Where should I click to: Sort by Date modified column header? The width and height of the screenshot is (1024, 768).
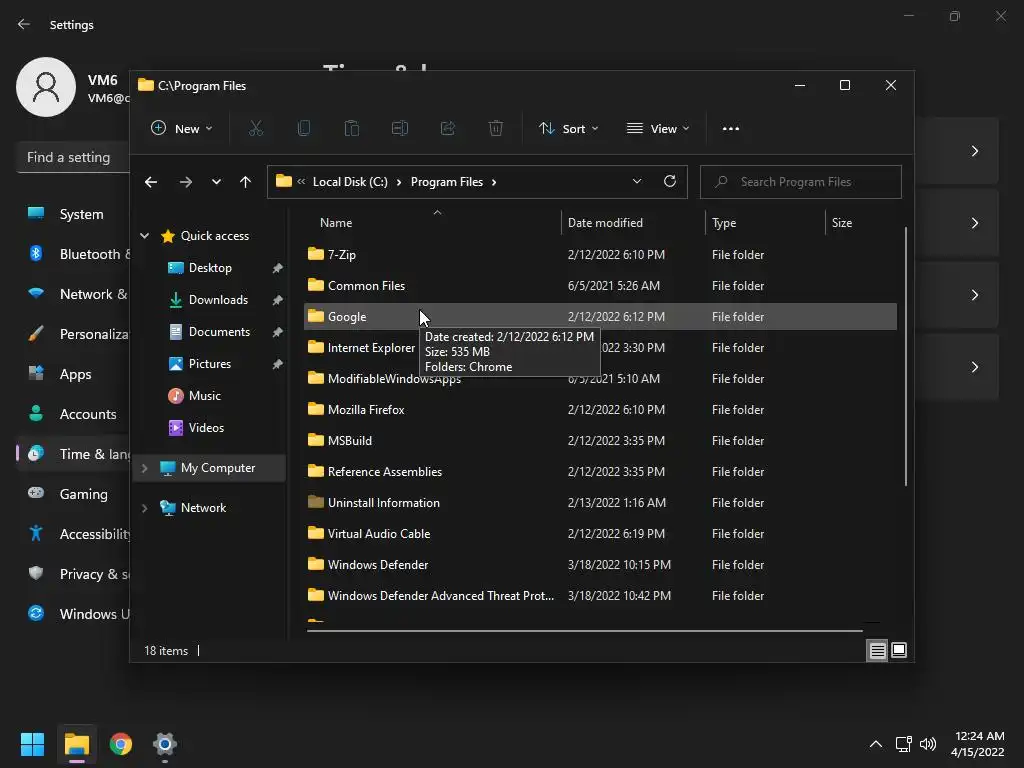click(x=633, y=223)
